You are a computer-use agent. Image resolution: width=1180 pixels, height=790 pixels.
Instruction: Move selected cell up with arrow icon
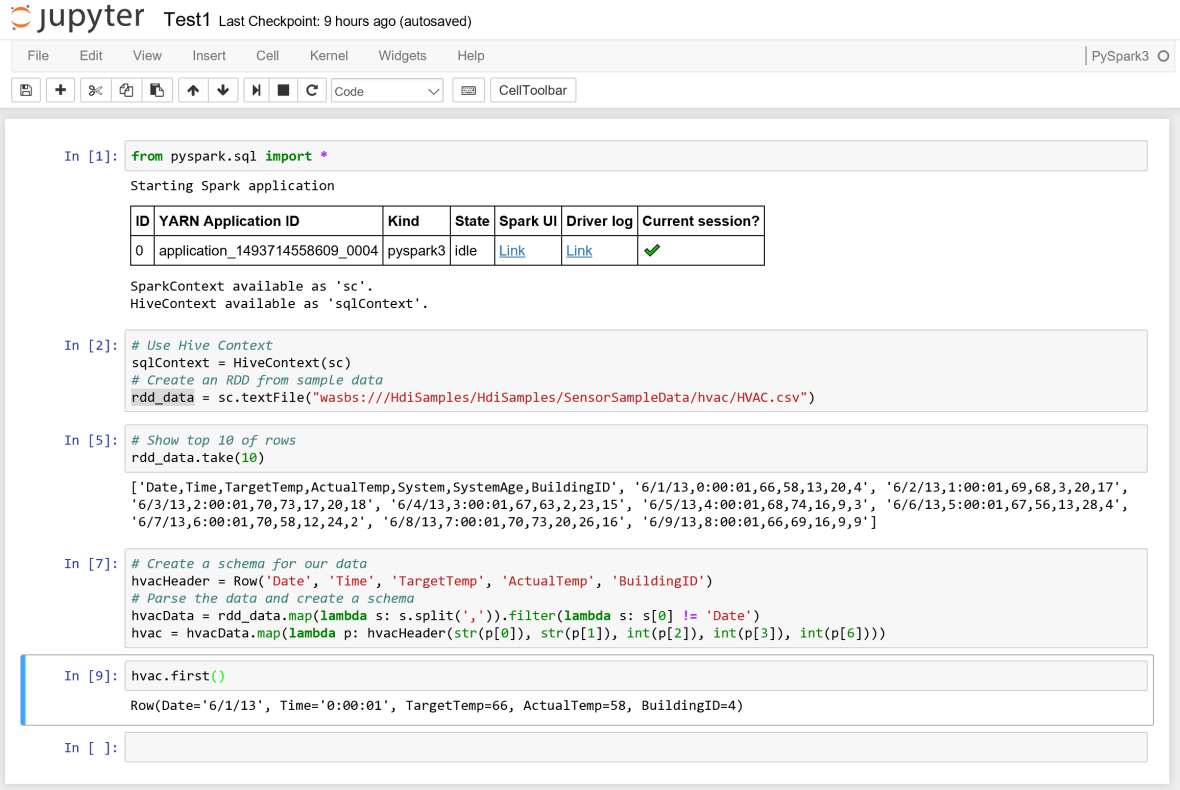192,90
